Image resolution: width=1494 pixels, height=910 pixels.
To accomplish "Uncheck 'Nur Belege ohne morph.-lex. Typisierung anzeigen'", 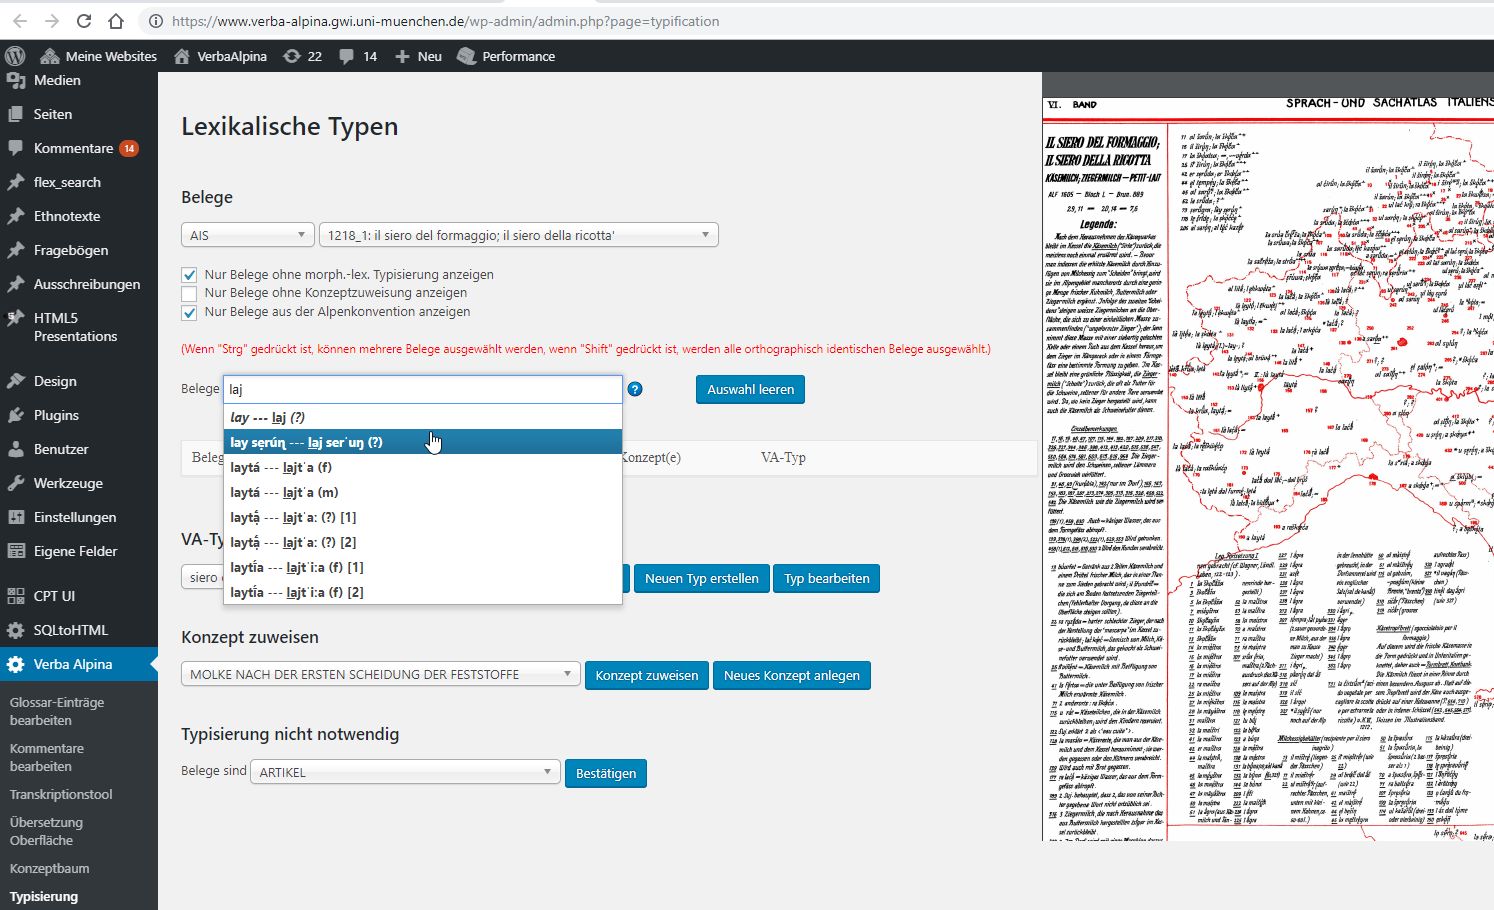I will (x=189, y=275).
